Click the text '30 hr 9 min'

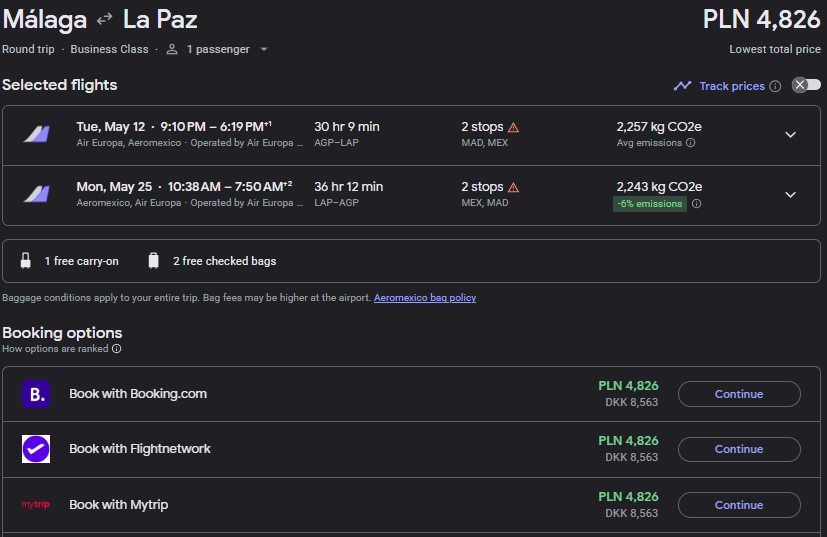pos(347,127)
